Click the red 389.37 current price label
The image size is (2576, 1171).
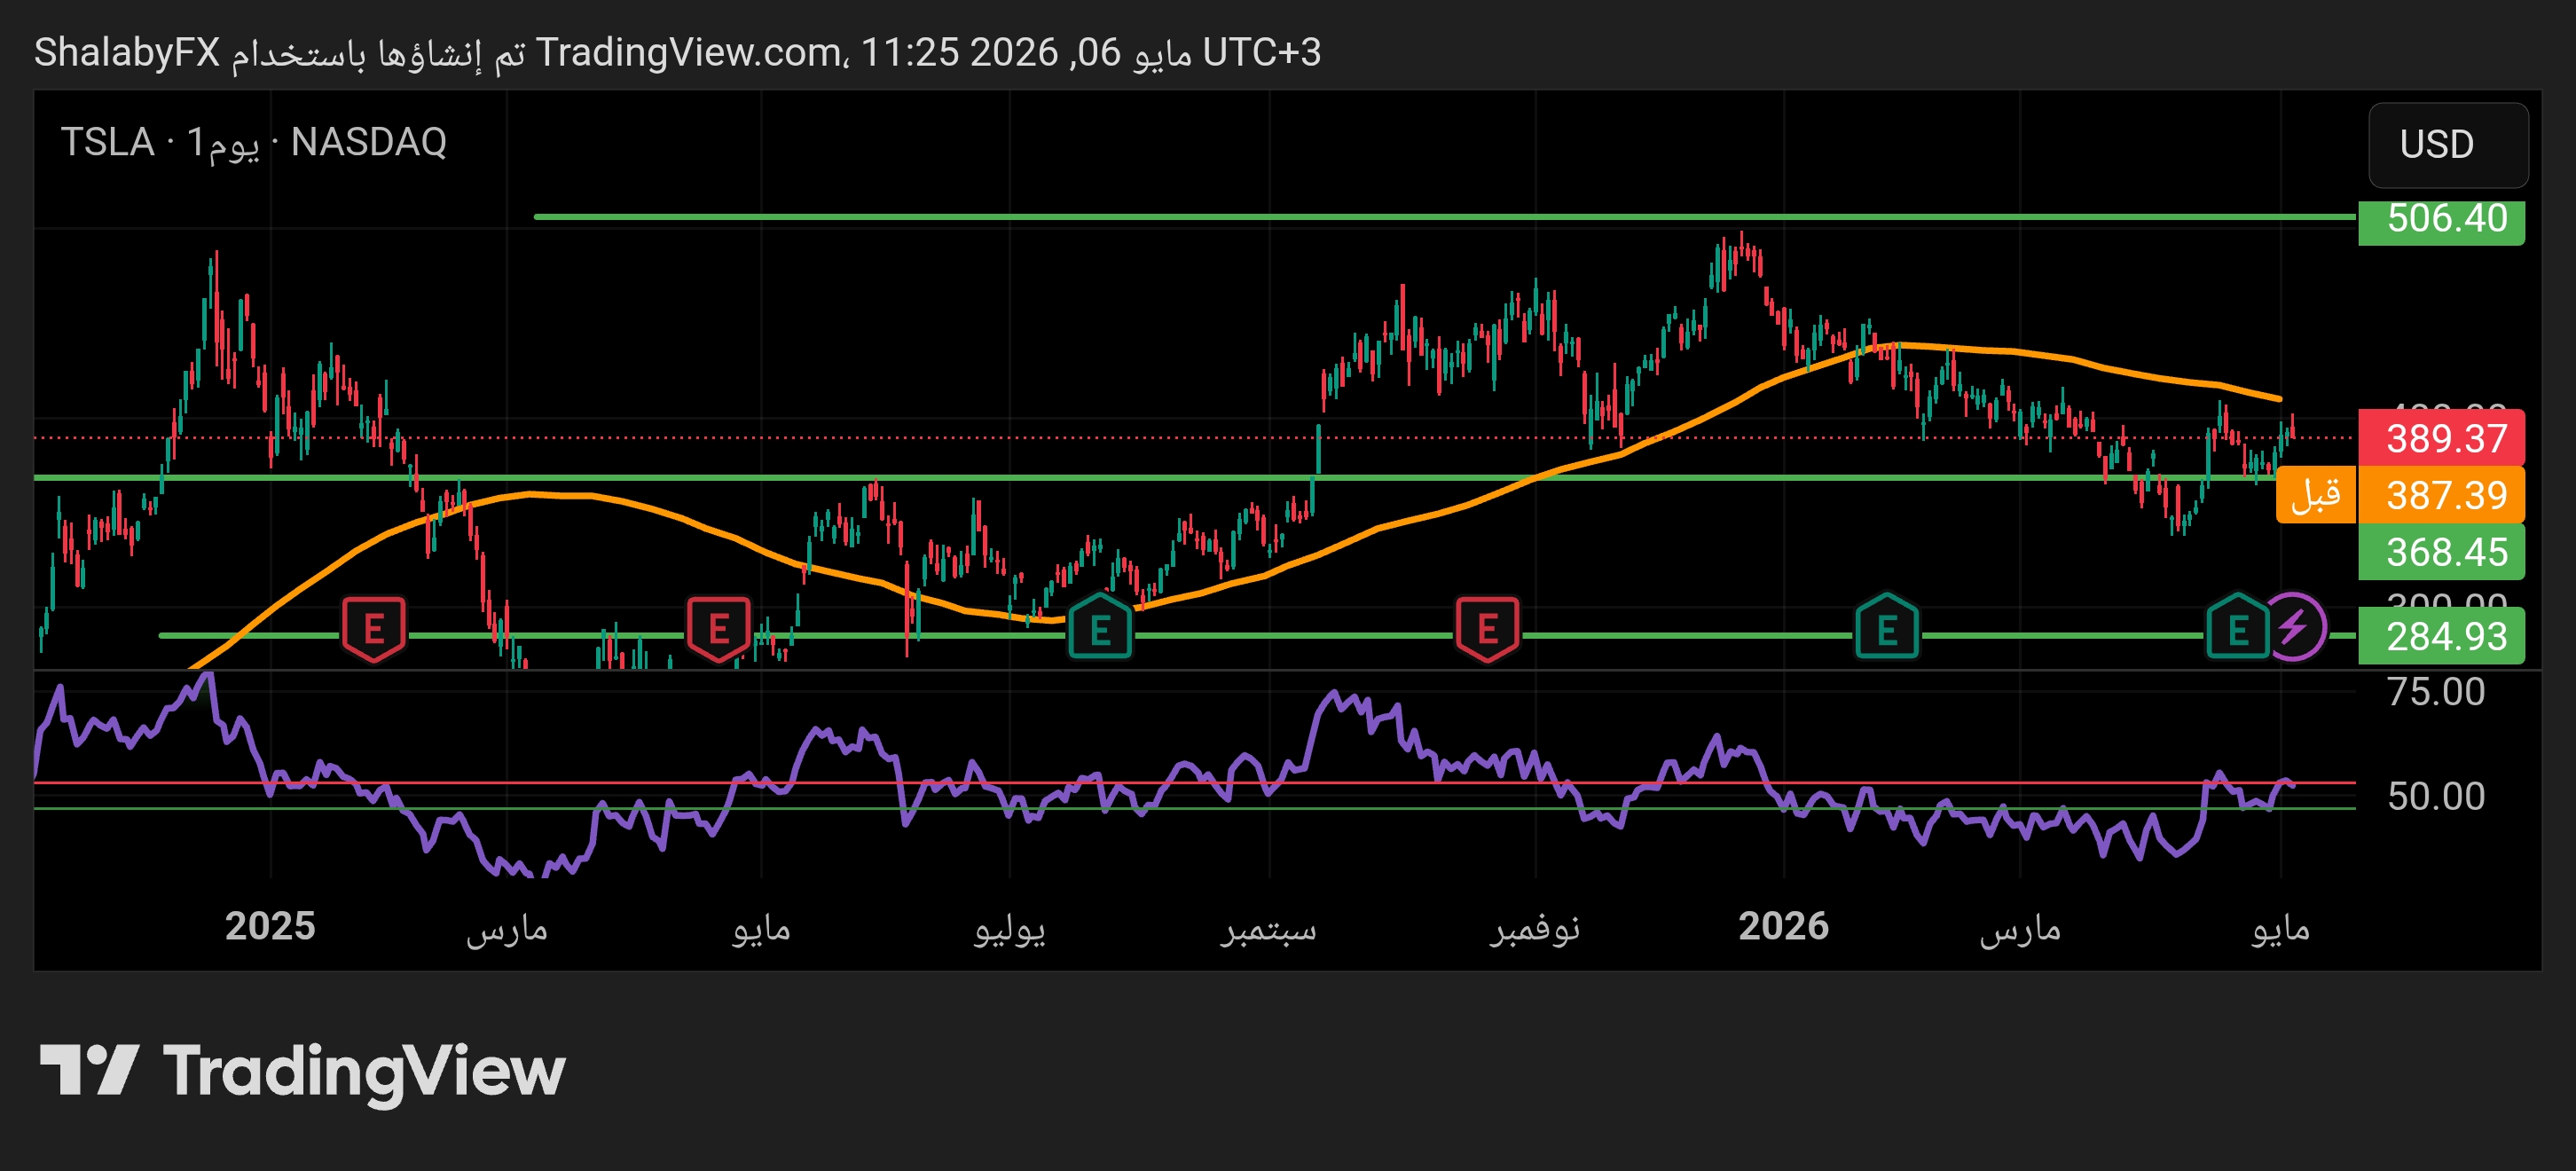2441,438
